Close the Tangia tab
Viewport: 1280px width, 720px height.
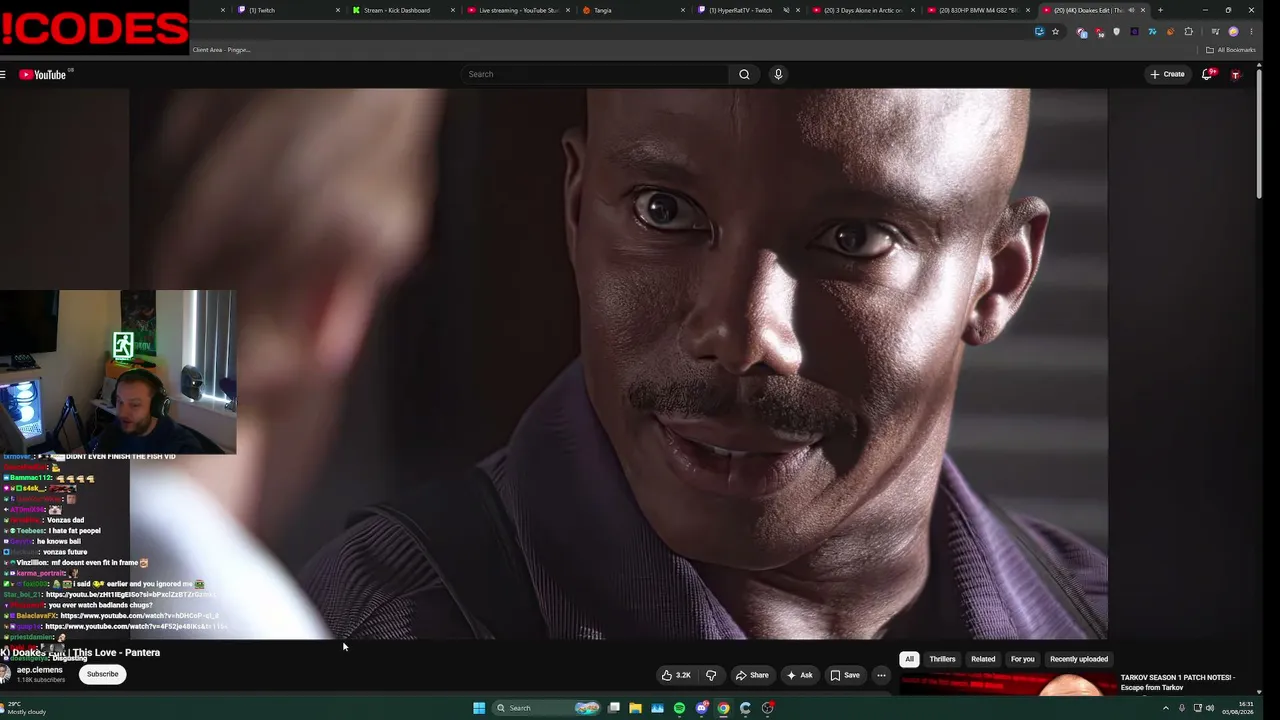pyautogui.click(x=683, y=10)
